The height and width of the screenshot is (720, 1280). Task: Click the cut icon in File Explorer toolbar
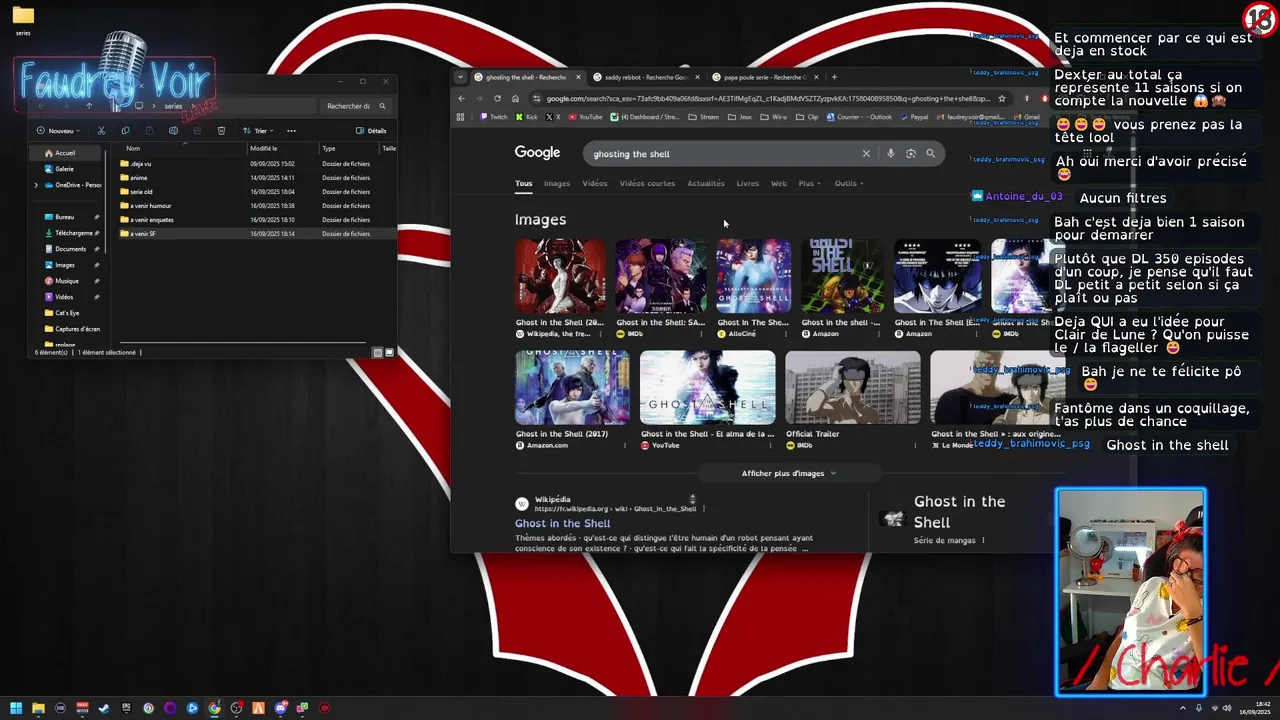point(101,131)
